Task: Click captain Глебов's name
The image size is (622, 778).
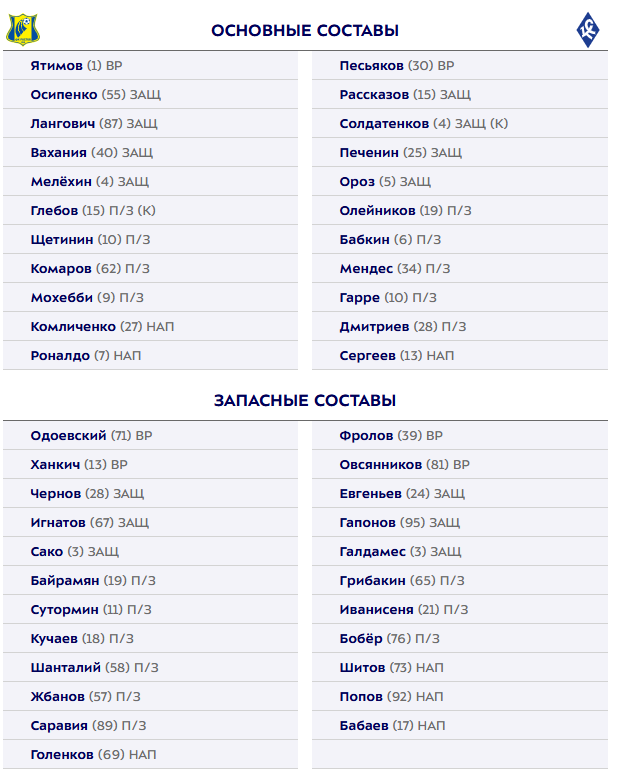Action: tap(55, 211)
